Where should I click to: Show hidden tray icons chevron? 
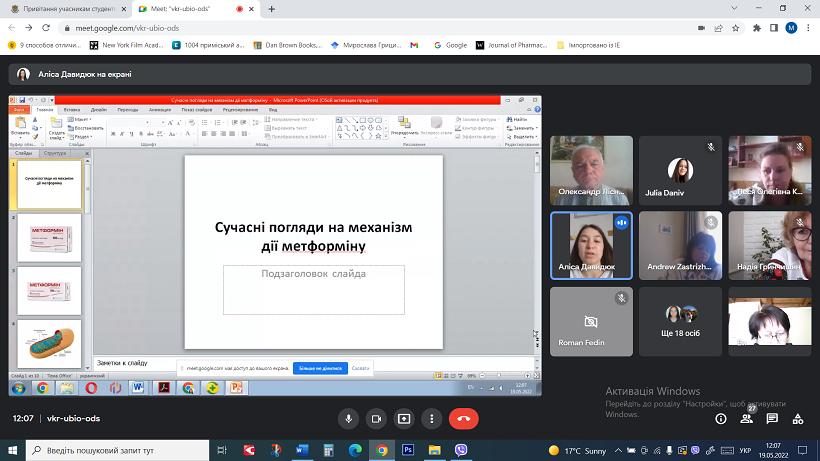(618, 451)
